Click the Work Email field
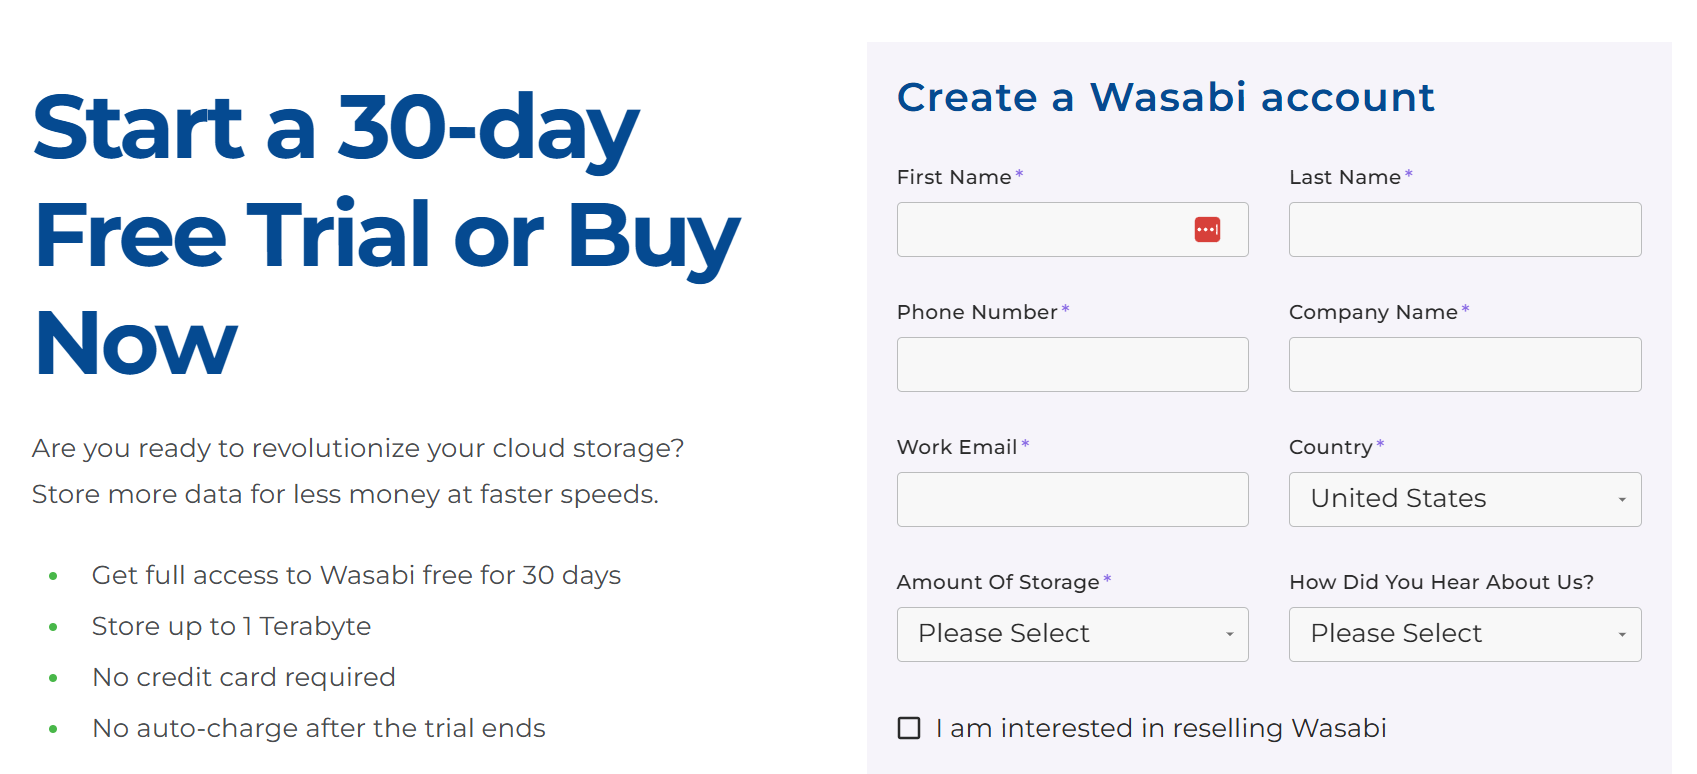 tap(1072, 499)
